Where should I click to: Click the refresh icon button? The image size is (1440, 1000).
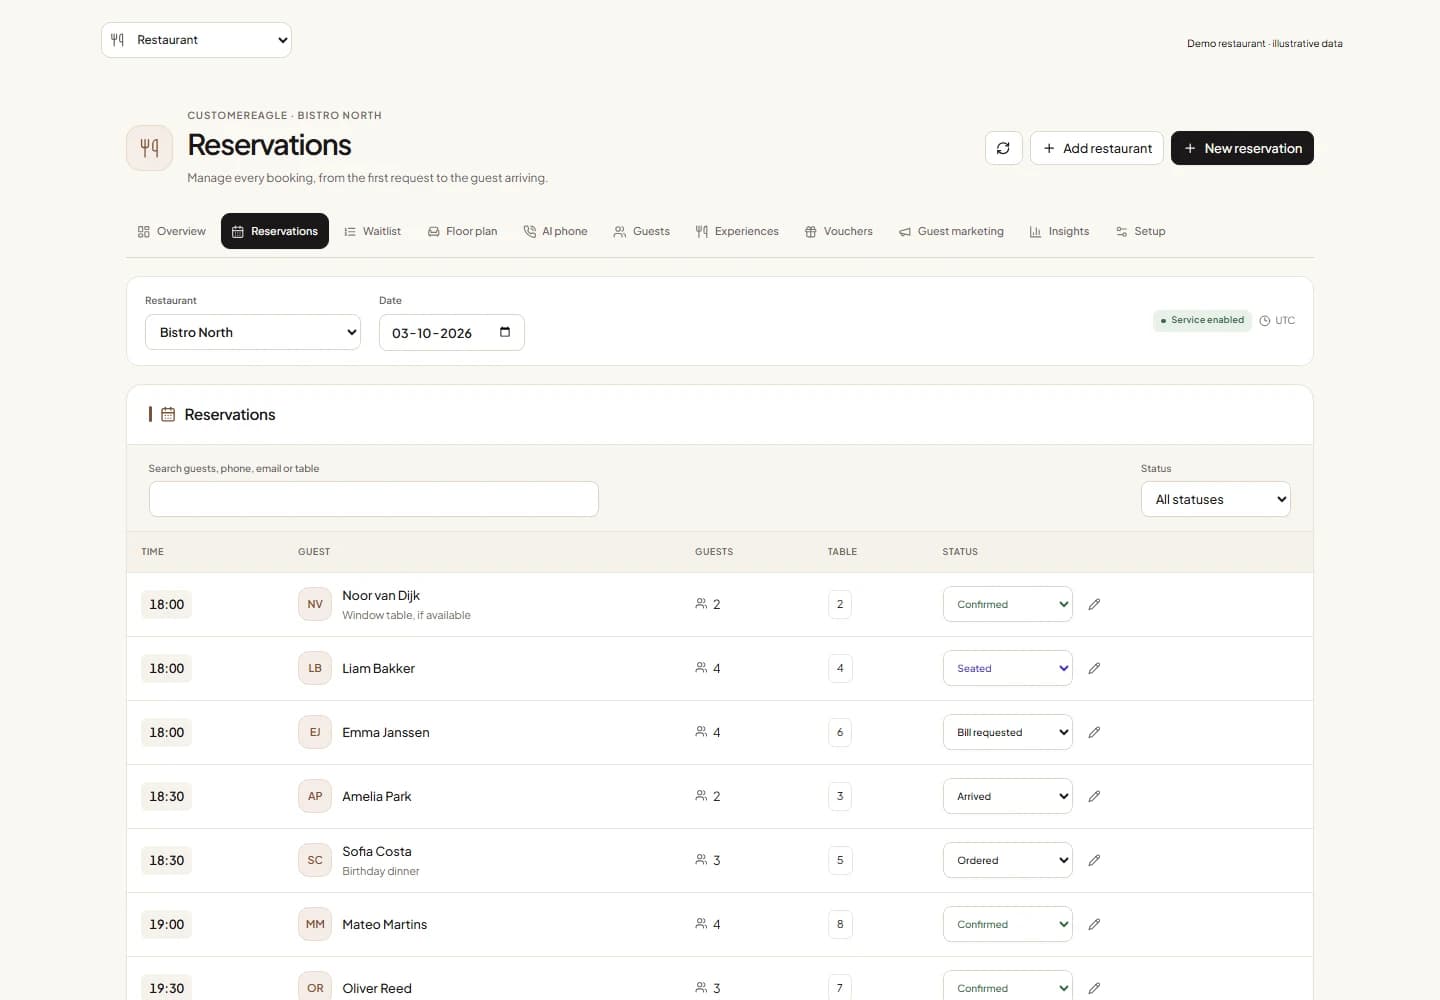coord(1003,148)
